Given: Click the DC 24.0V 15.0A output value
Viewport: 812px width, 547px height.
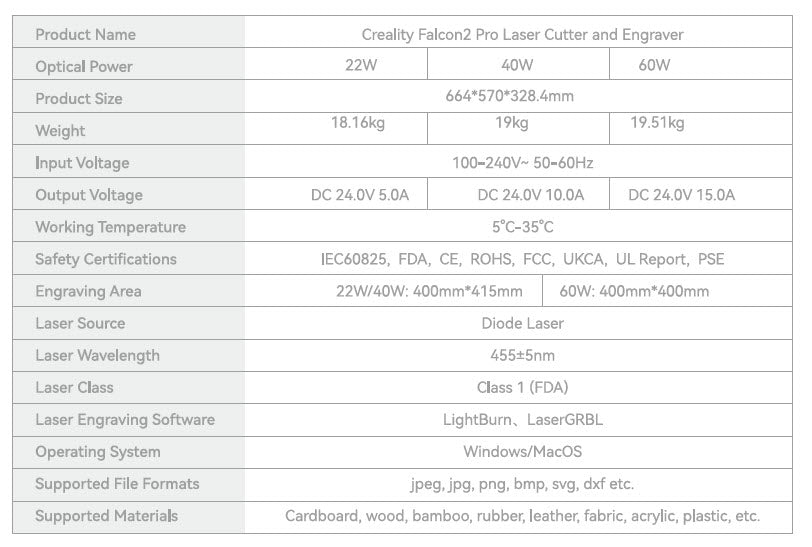Looking at the screenshot, I should [681, 195].
